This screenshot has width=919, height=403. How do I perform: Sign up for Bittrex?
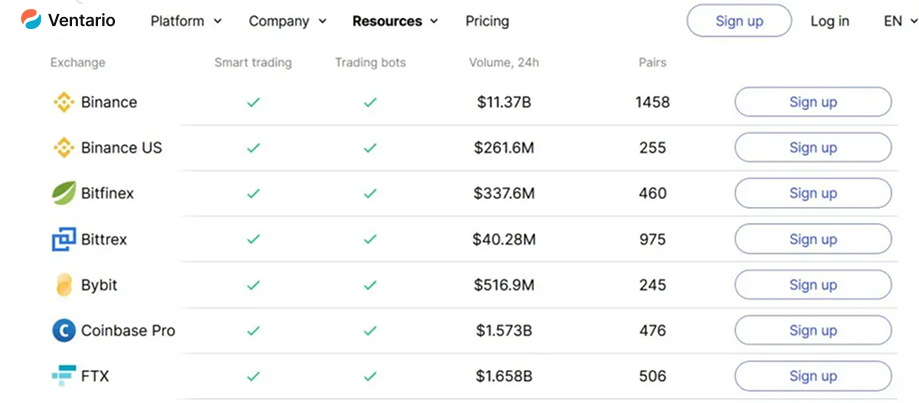click(x=813, y=239)
